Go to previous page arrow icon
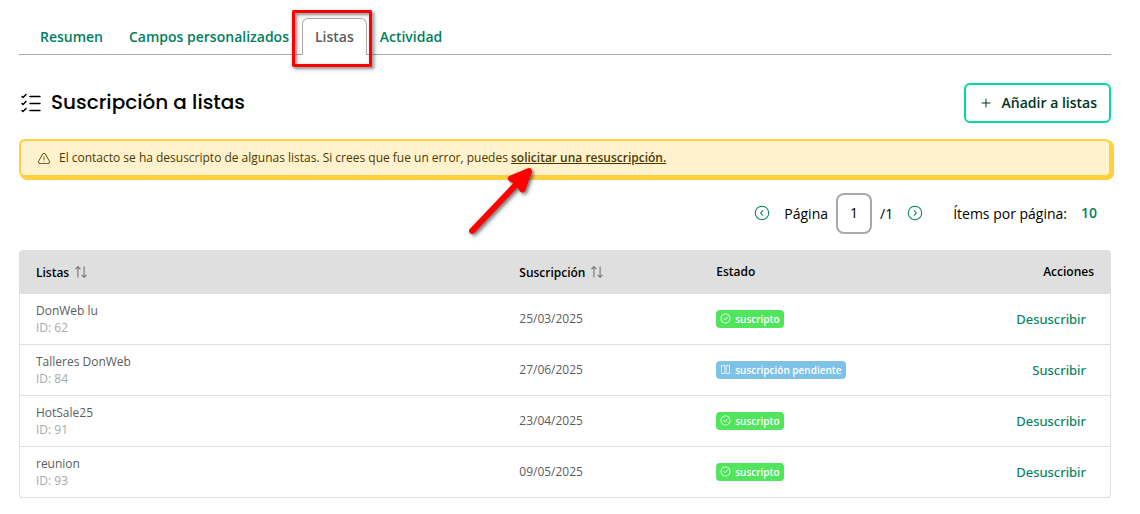 point(762,213)
